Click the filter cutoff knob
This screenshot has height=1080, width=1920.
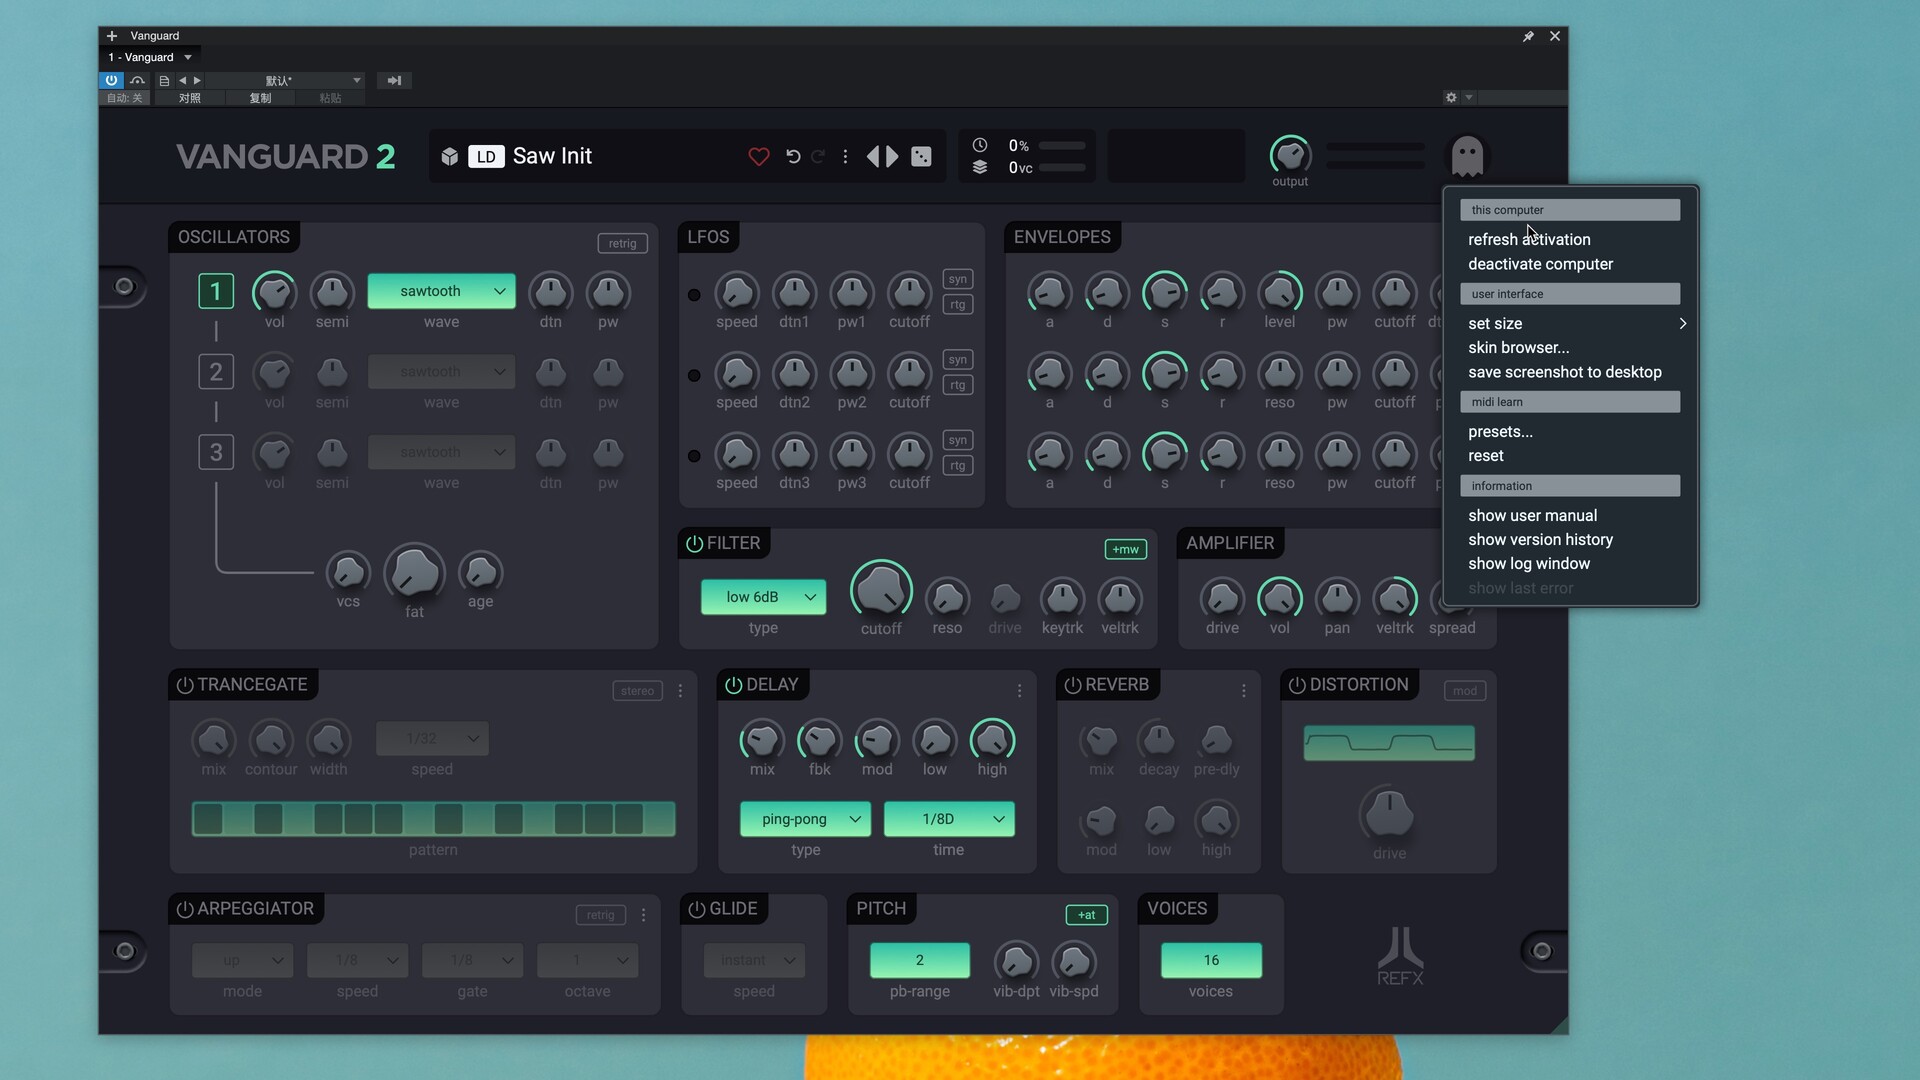[881, 590]
